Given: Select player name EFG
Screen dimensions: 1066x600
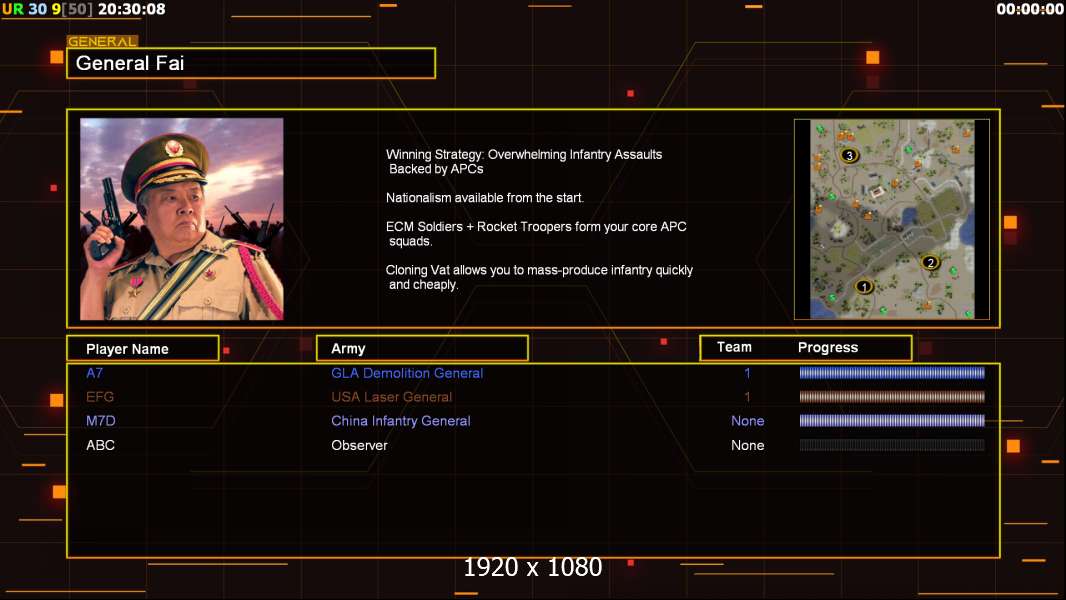Looking at the screenshot, I should click(x=100, y=397).
